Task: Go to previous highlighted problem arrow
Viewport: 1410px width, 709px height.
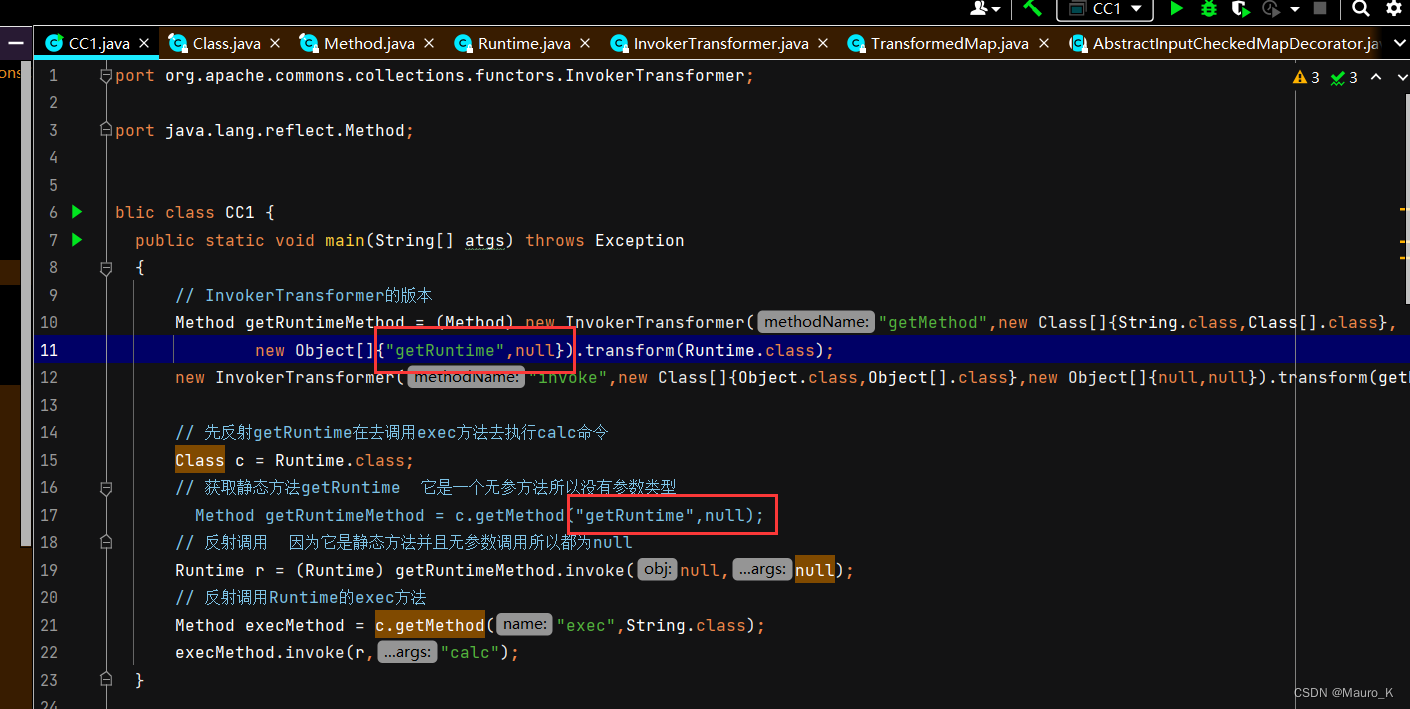Action: 1376,77
